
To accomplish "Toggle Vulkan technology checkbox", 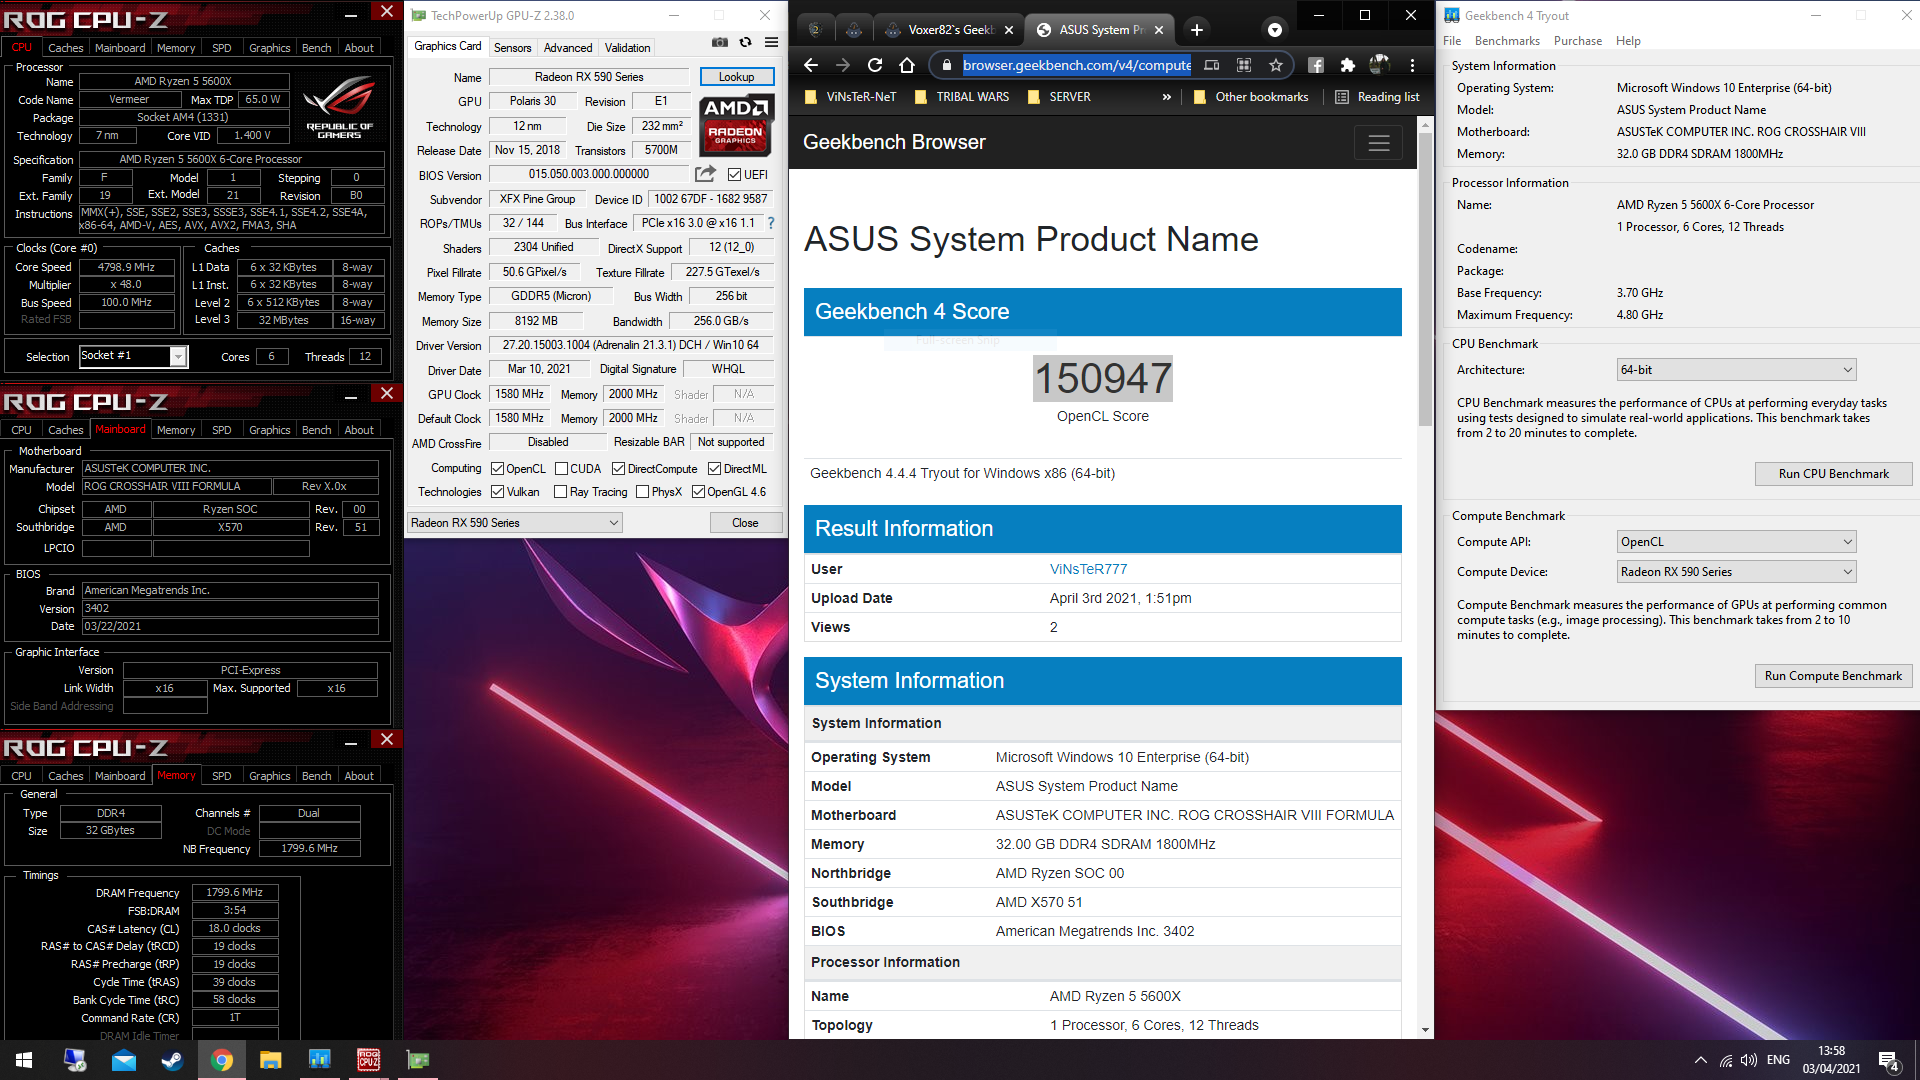I will tap(497, 492).
